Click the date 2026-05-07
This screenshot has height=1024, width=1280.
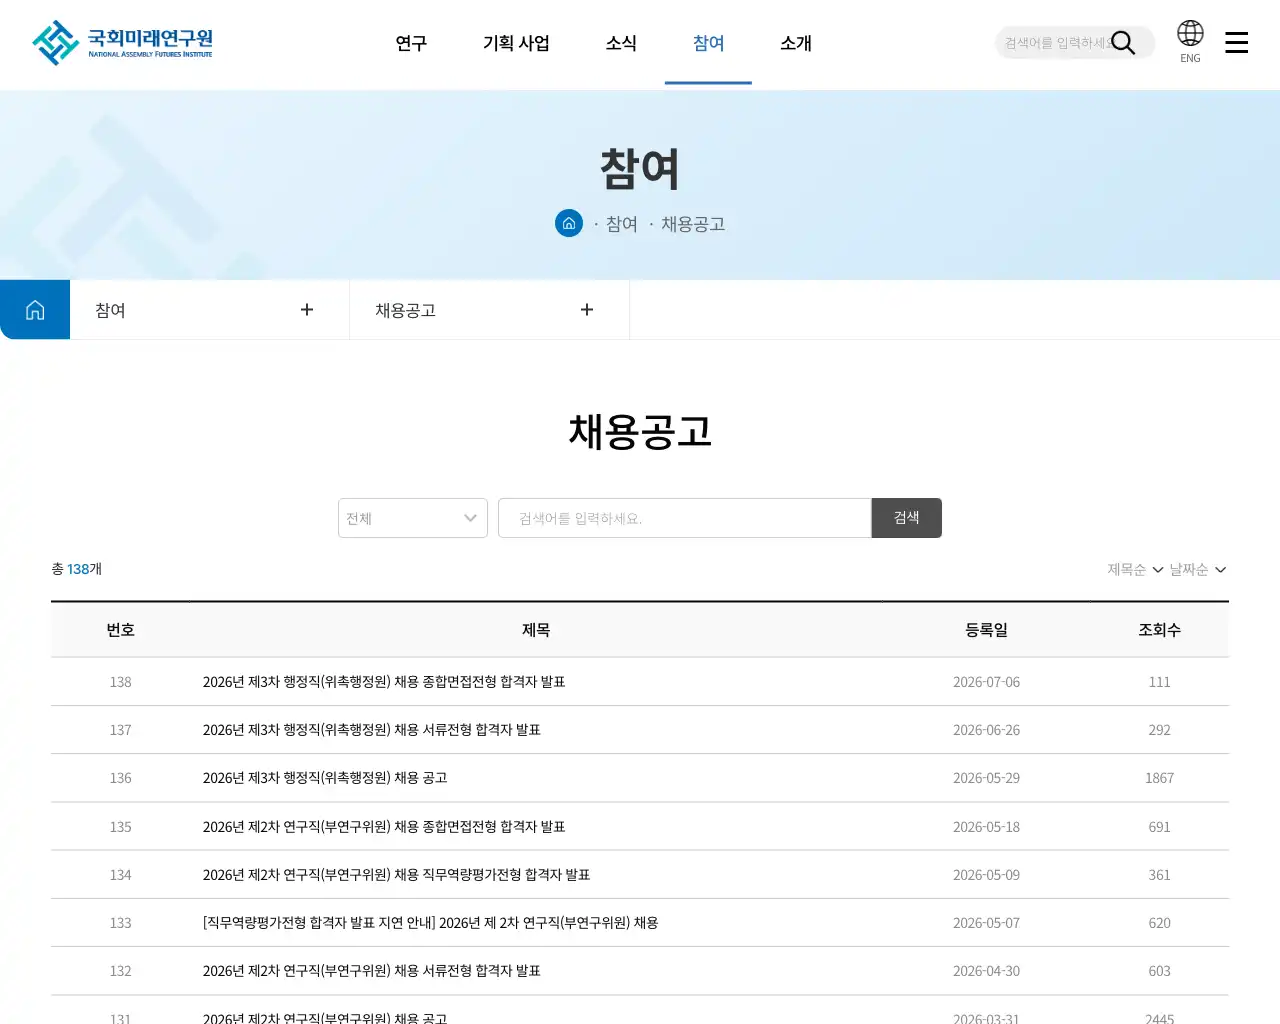[x=987, y=923]
